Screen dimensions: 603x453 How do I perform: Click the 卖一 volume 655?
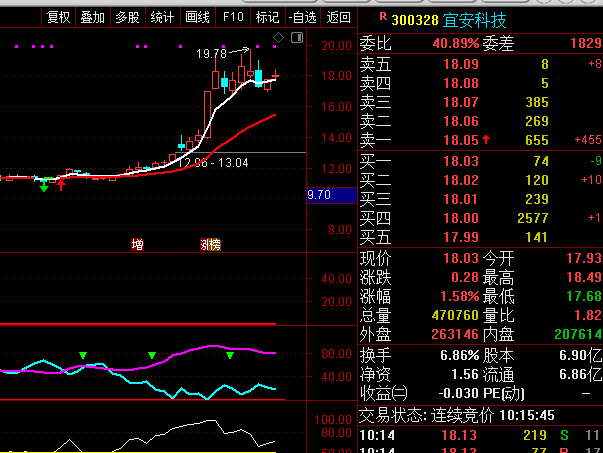(x=537, y=140)
